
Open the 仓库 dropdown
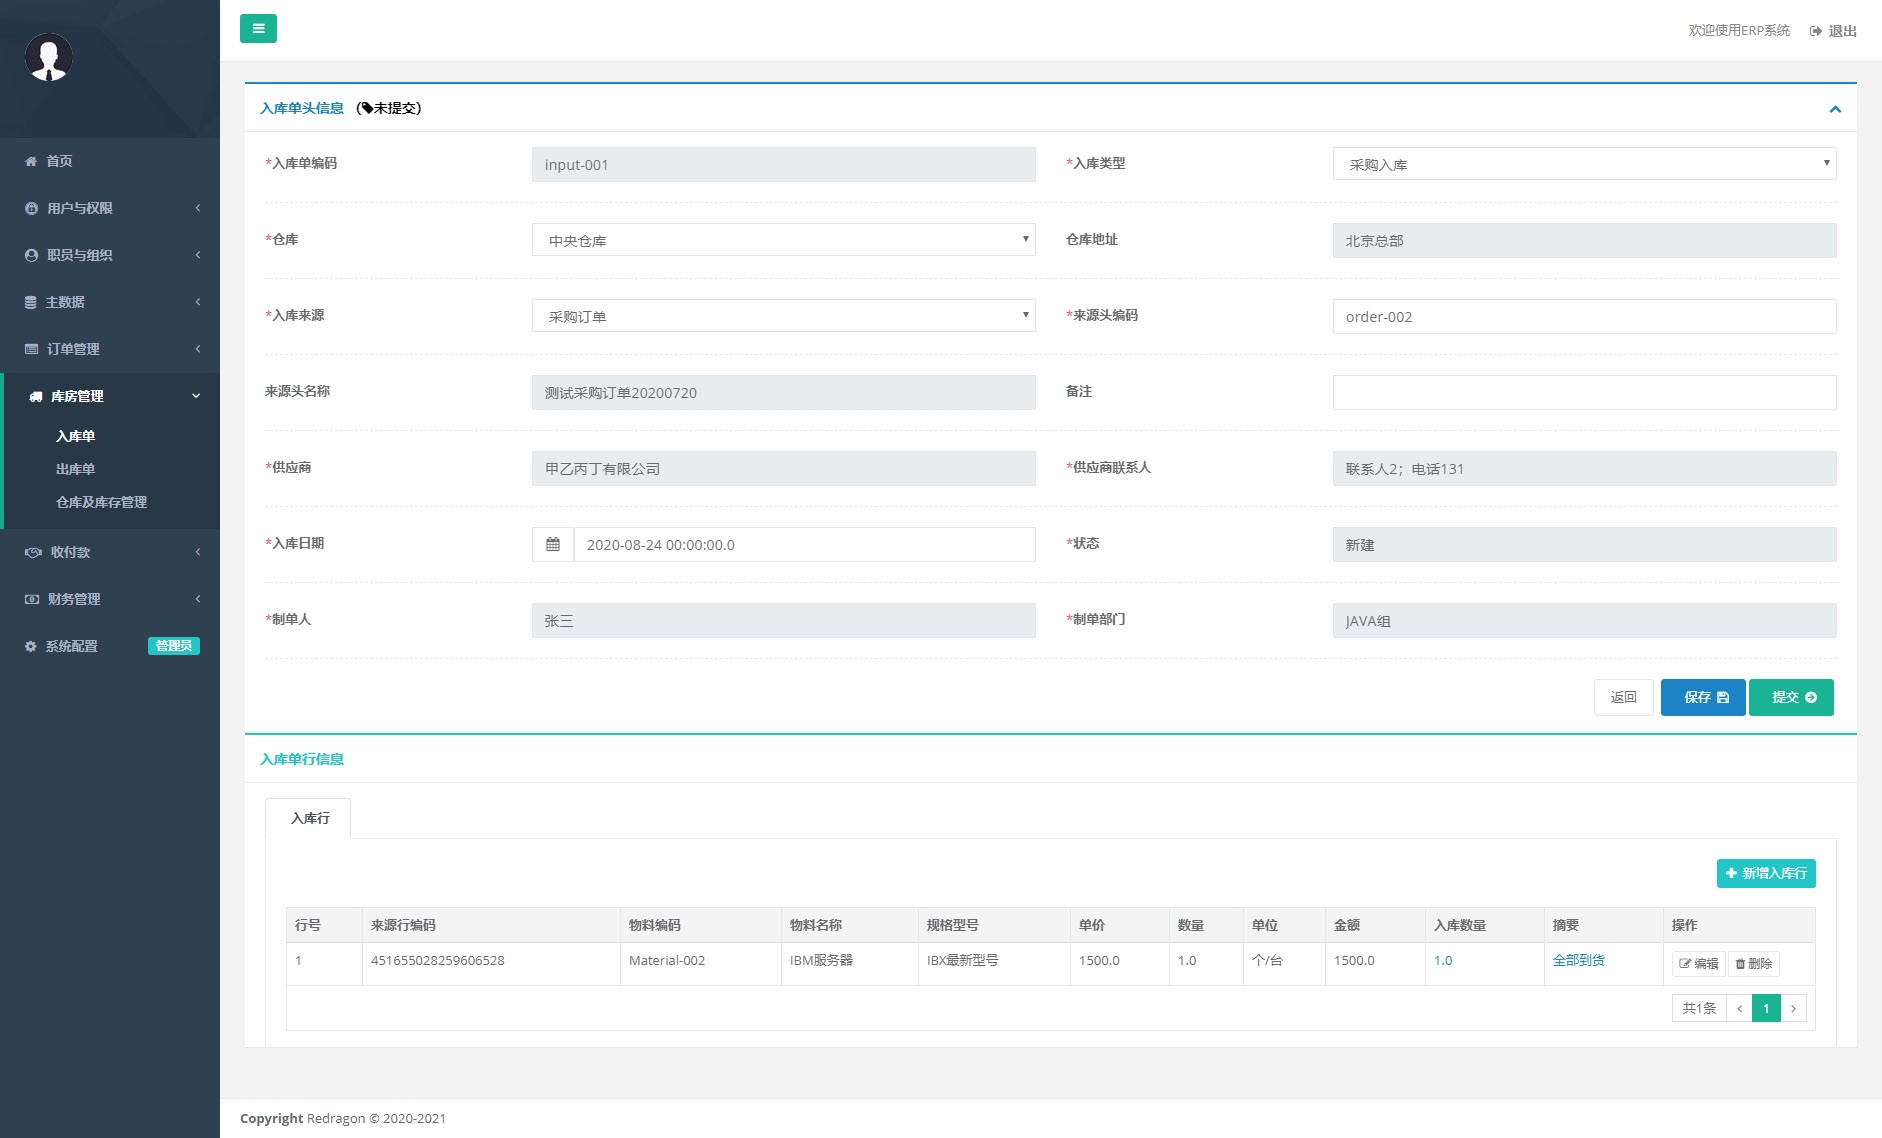point(783,240)
